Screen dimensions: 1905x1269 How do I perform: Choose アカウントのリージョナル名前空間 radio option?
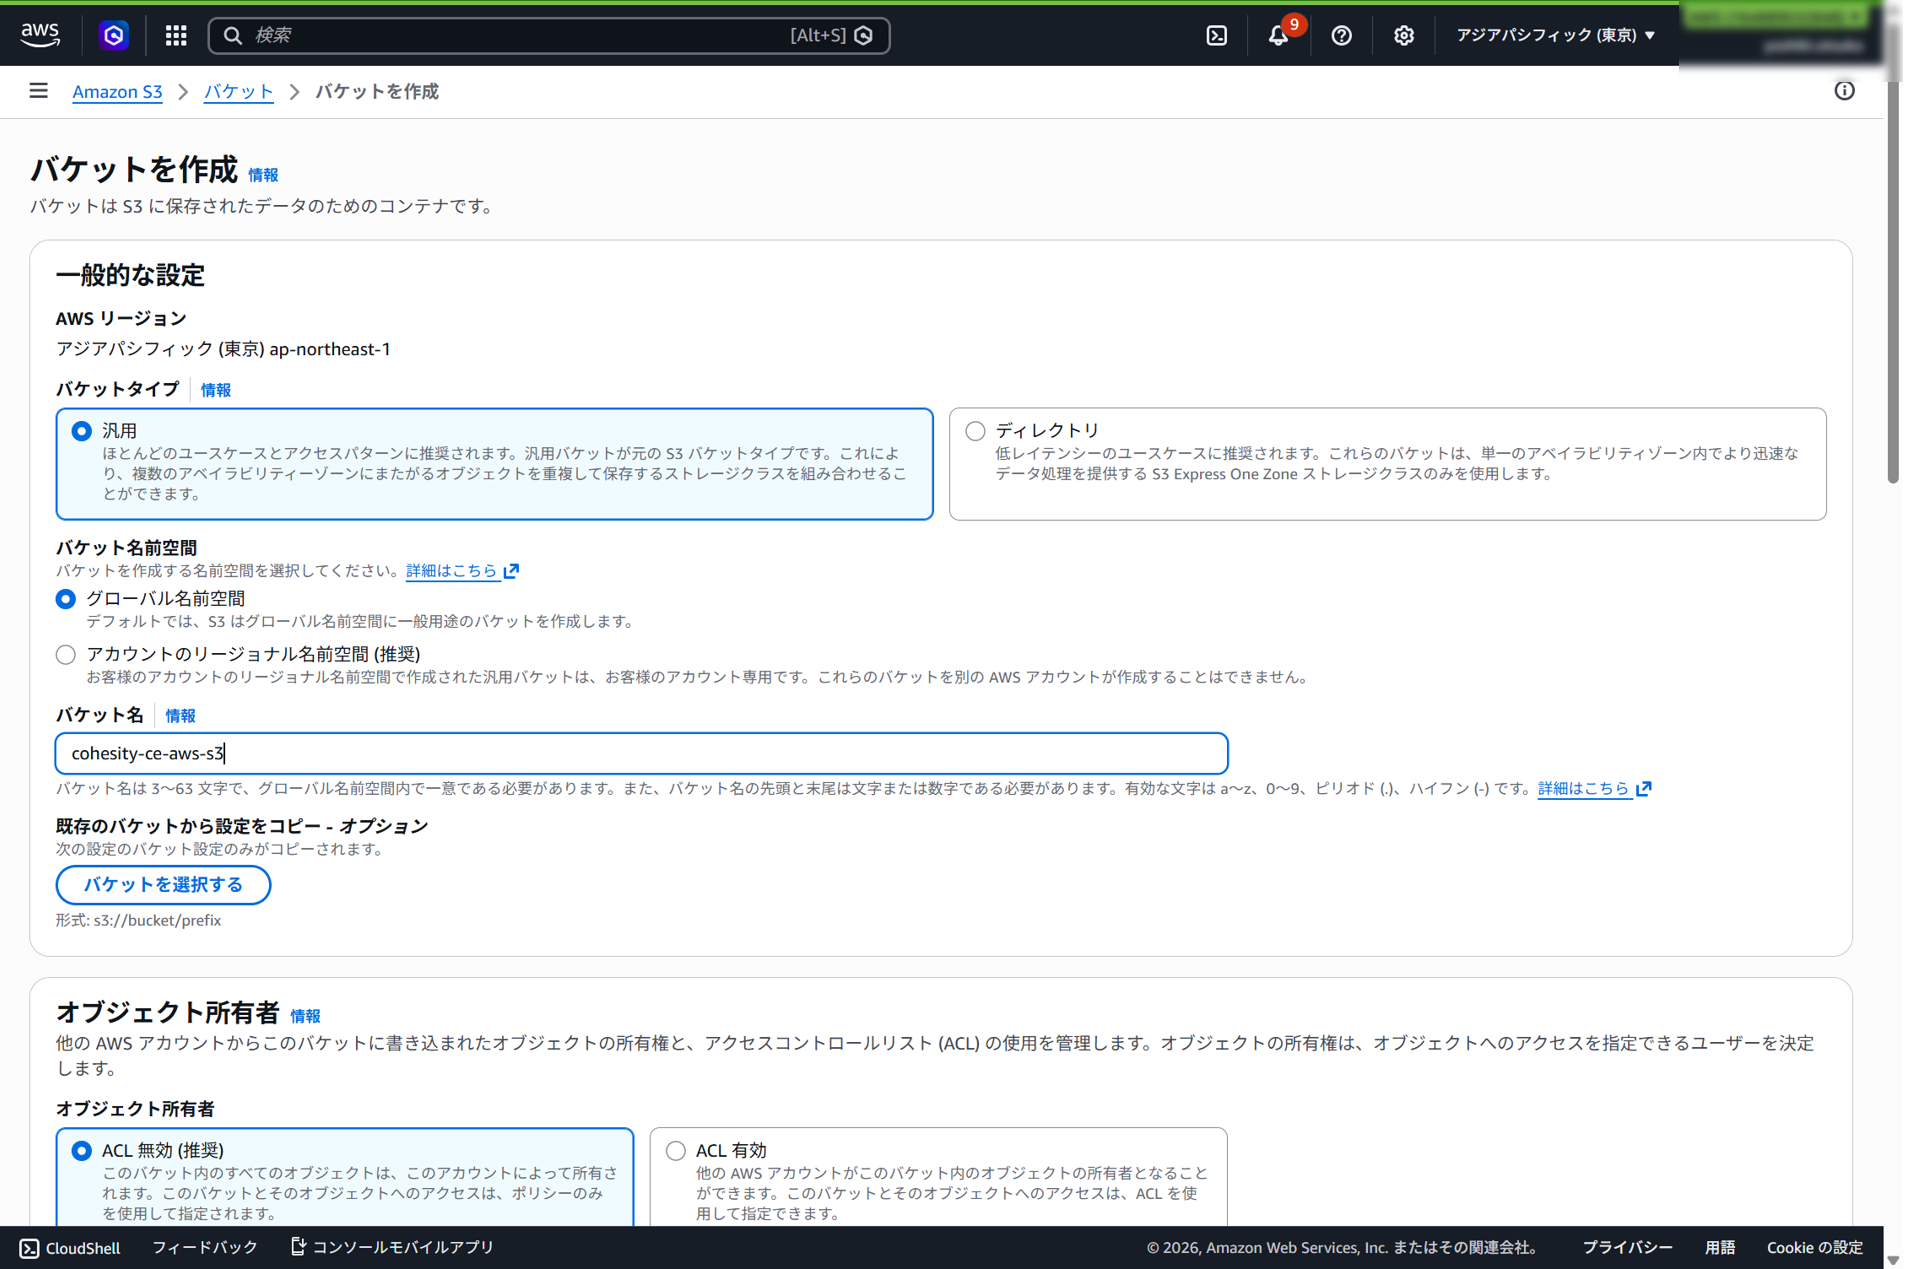coord(66,655)
